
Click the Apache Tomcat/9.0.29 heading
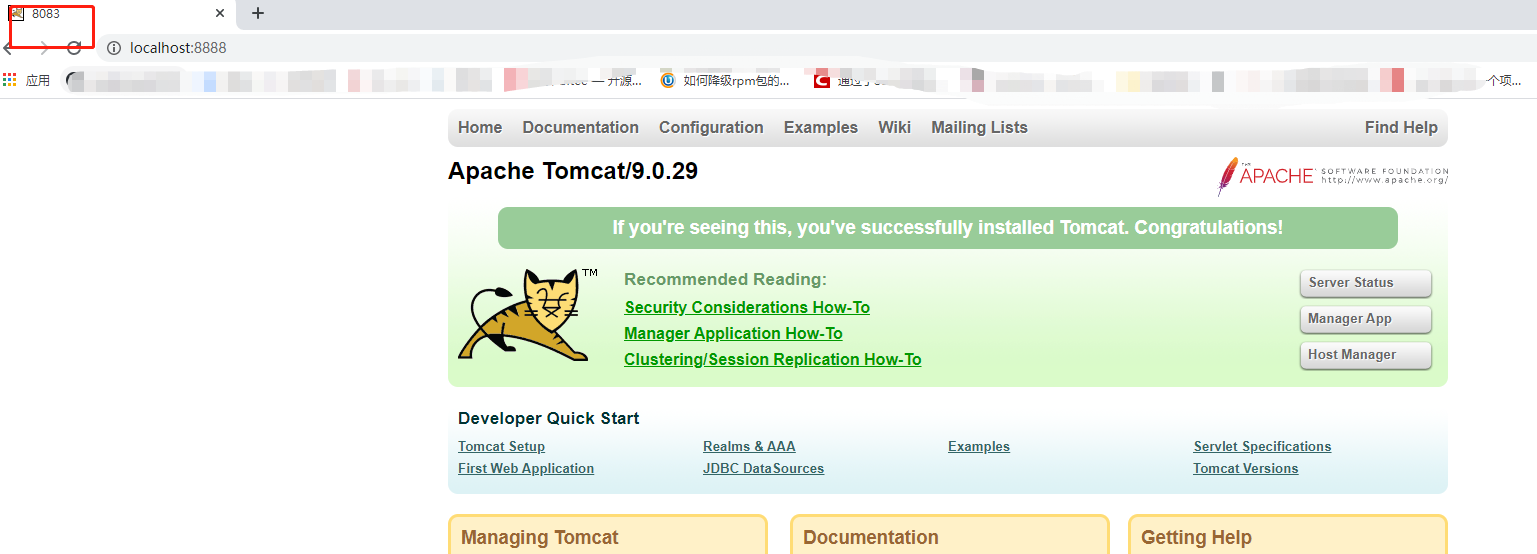click(x=573, y=171)
